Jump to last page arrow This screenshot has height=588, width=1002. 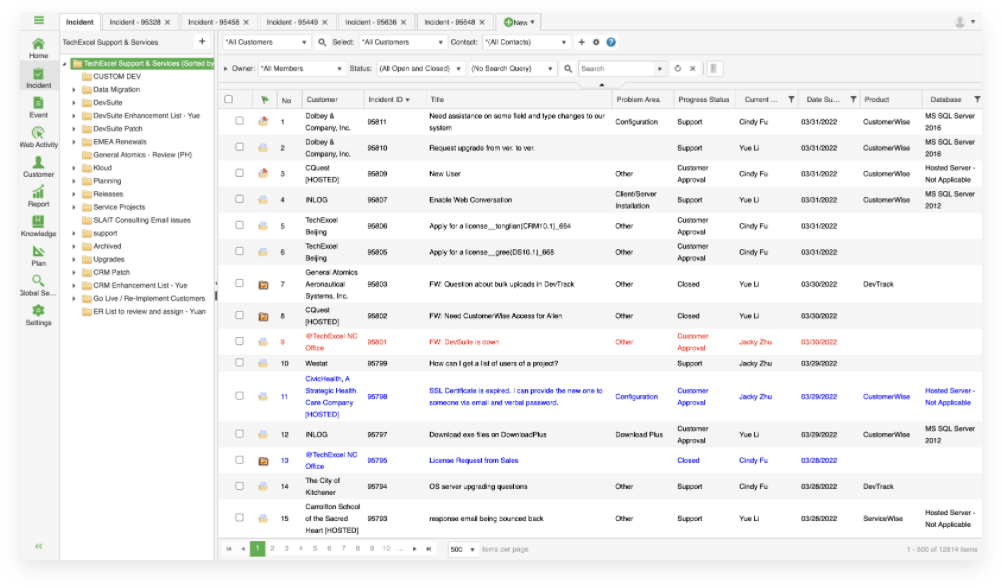(x=429, y=549)
